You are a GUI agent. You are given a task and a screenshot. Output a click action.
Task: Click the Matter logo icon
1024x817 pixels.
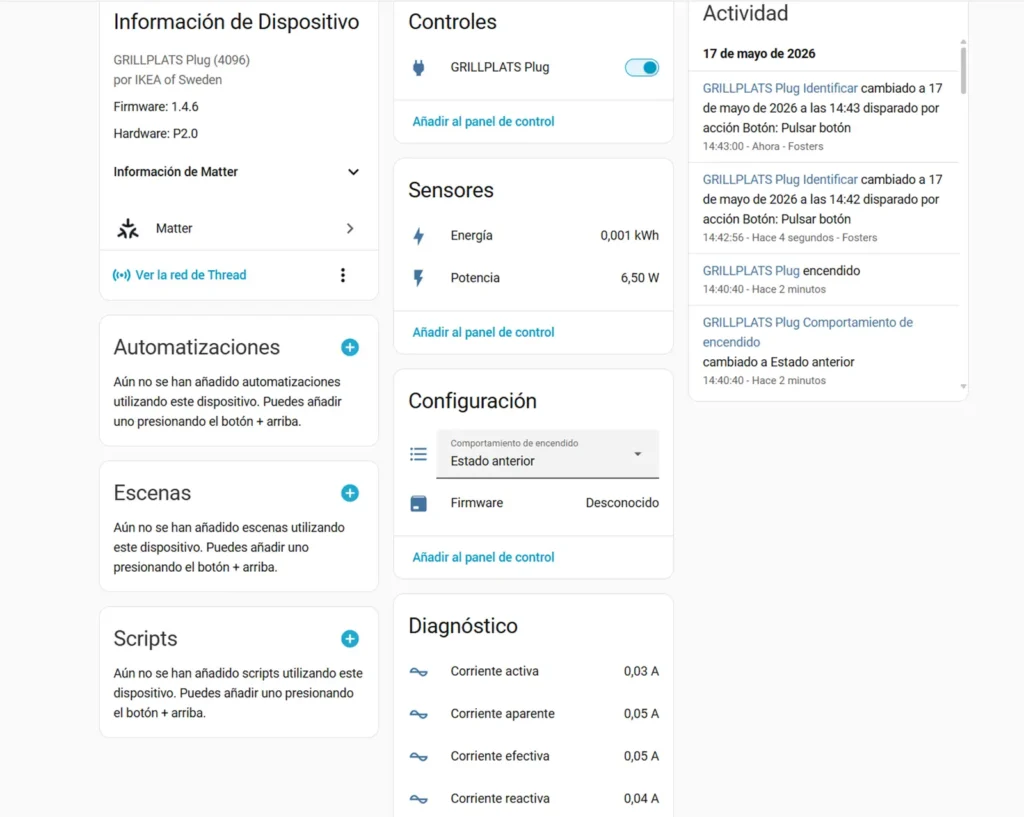(128, 229)
